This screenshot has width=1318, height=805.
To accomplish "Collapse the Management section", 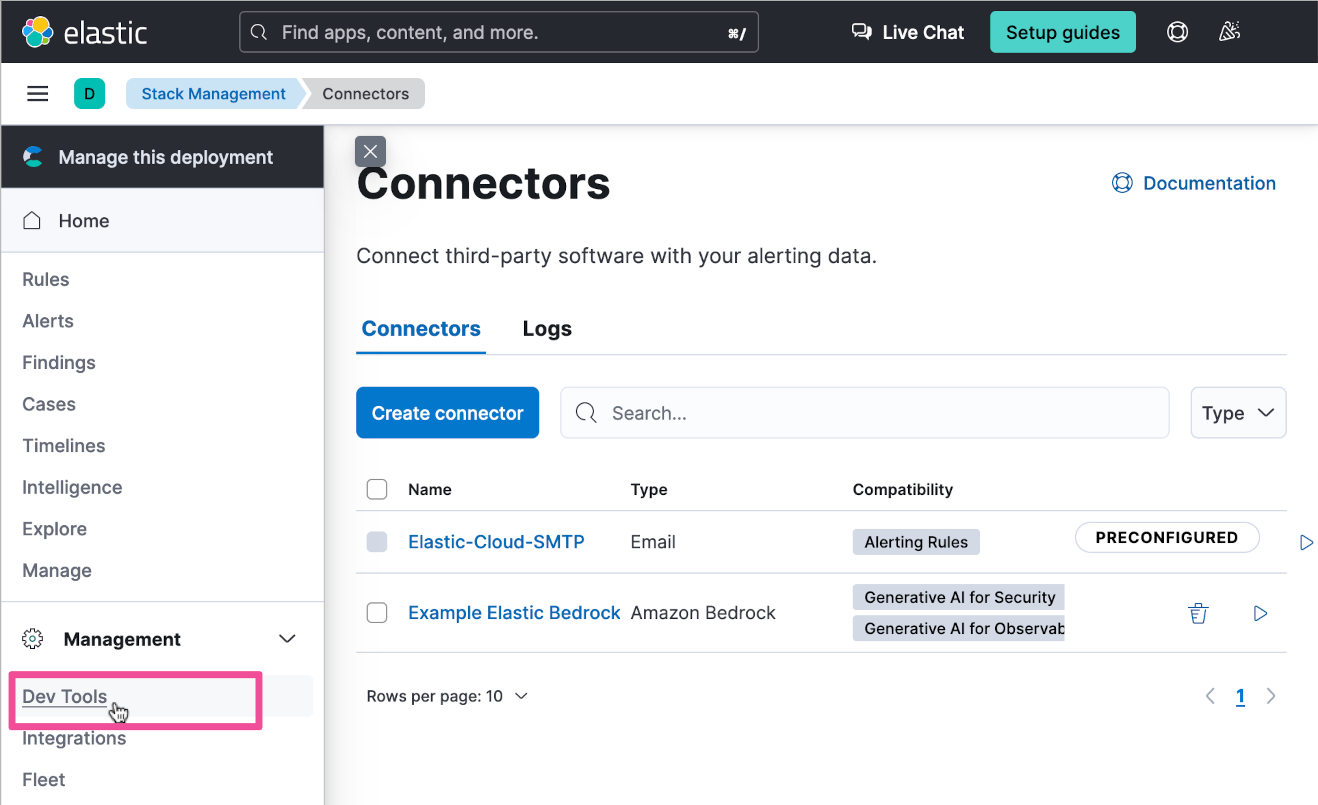I will click(287, 639).
